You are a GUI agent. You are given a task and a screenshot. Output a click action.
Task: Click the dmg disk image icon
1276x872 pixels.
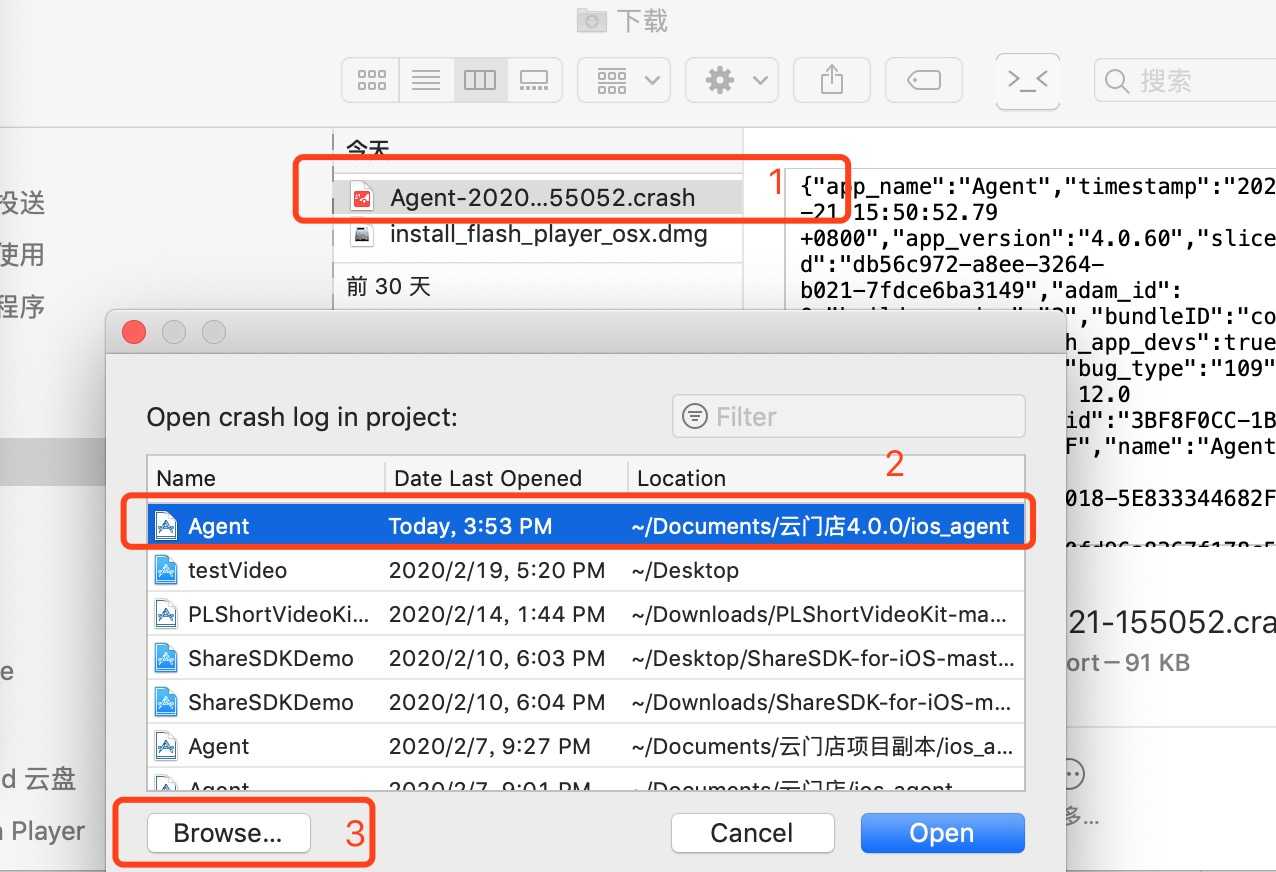361,235
